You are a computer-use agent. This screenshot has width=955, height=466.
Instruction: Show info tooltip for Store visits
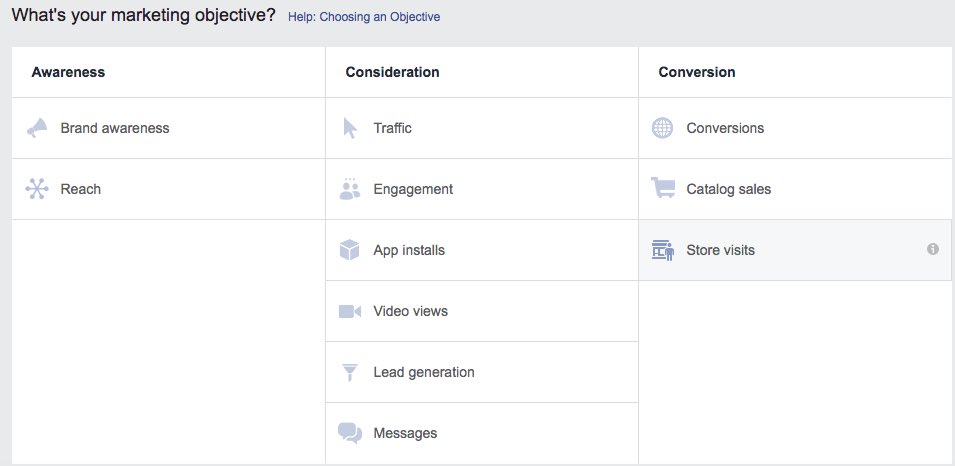(x=933, y=249)
